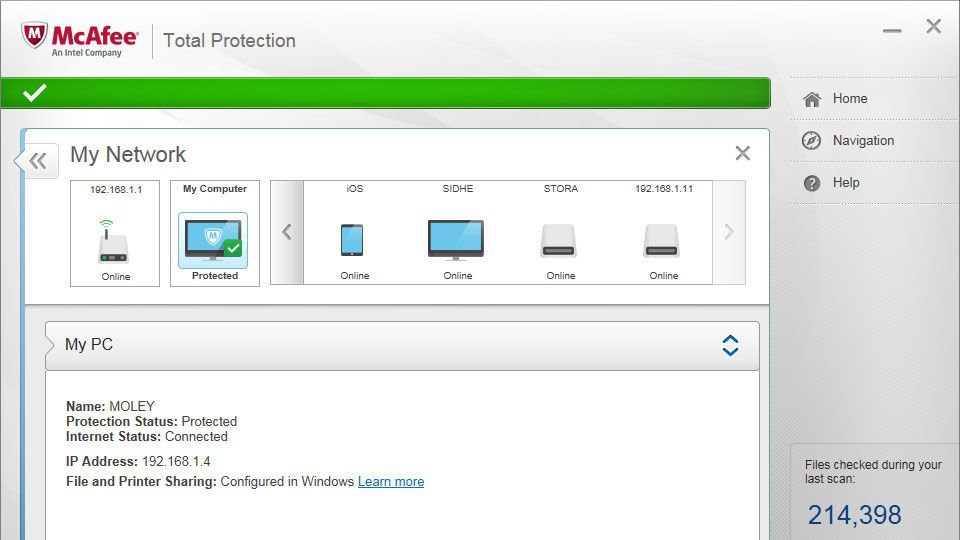Click the McAfee shield logo
The width and height of the screenshot is (960, 540).
pyautogui.click(x=34, y=36)
